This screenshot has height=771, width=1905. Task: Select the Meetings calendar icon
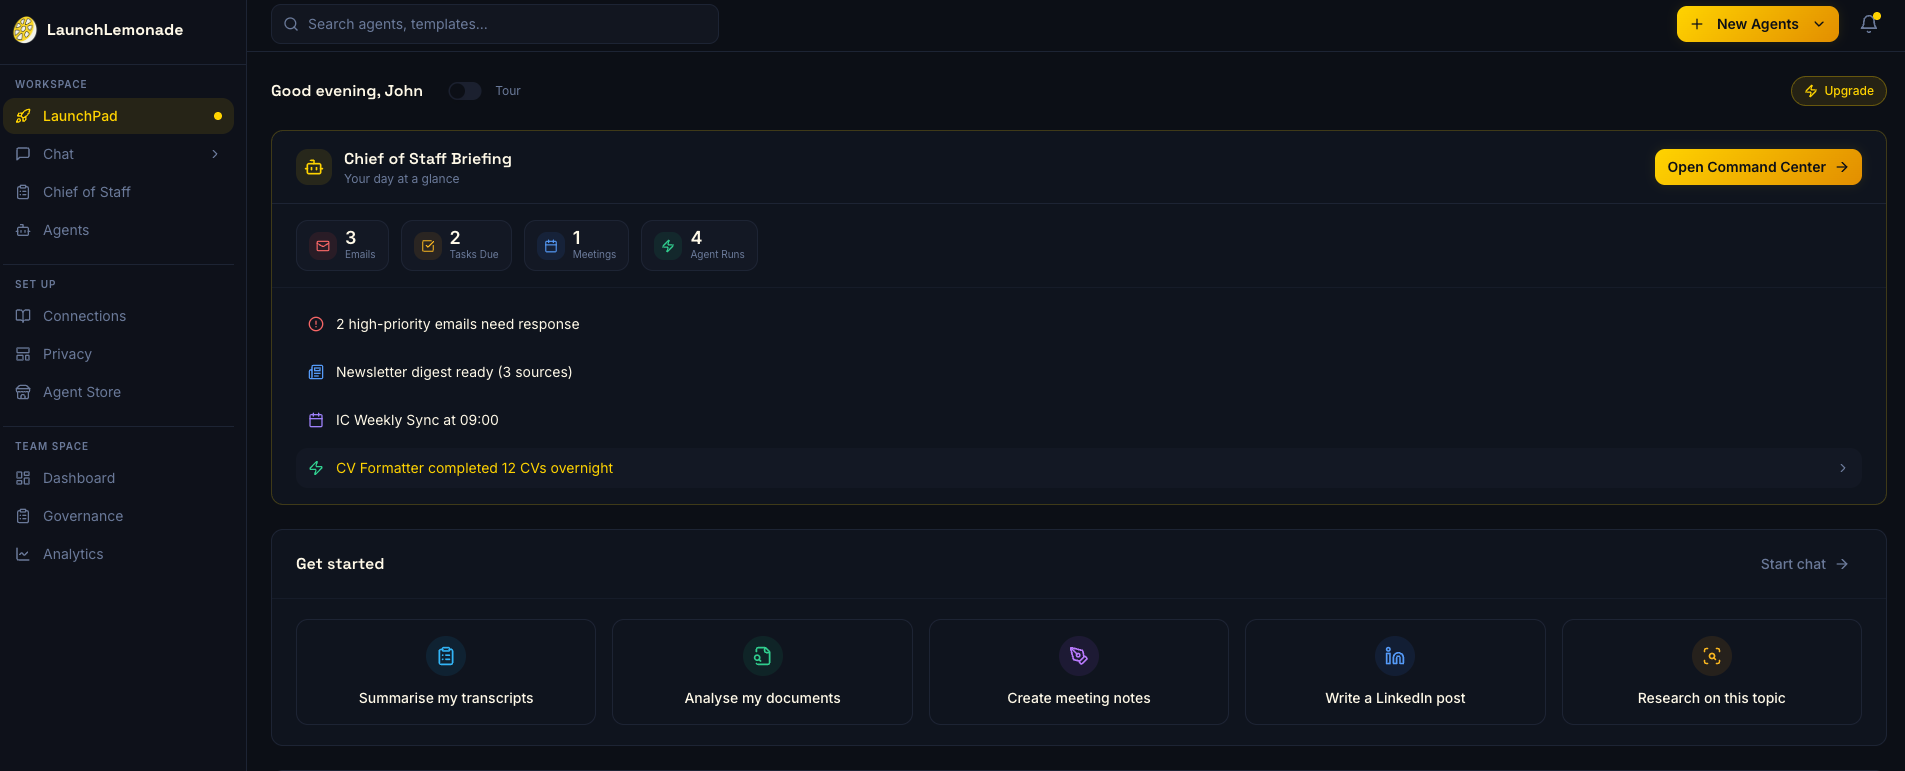point(551,246)
